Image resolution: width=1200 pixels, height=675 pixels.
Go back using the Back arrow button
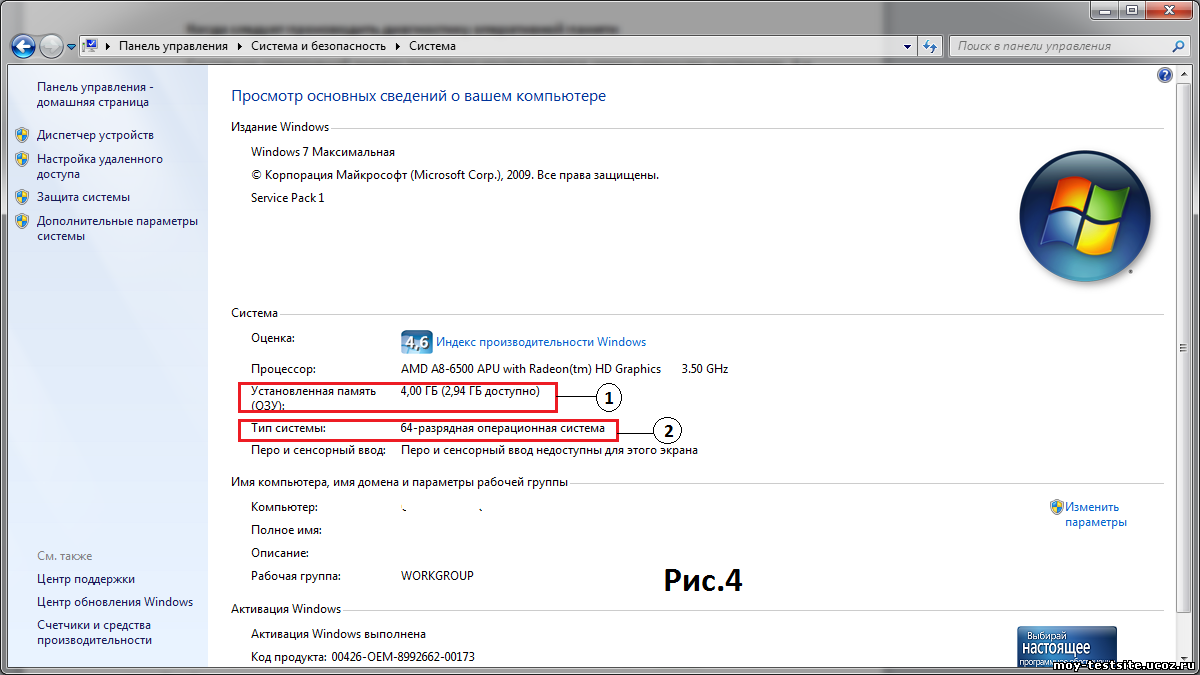coord(23,46)
